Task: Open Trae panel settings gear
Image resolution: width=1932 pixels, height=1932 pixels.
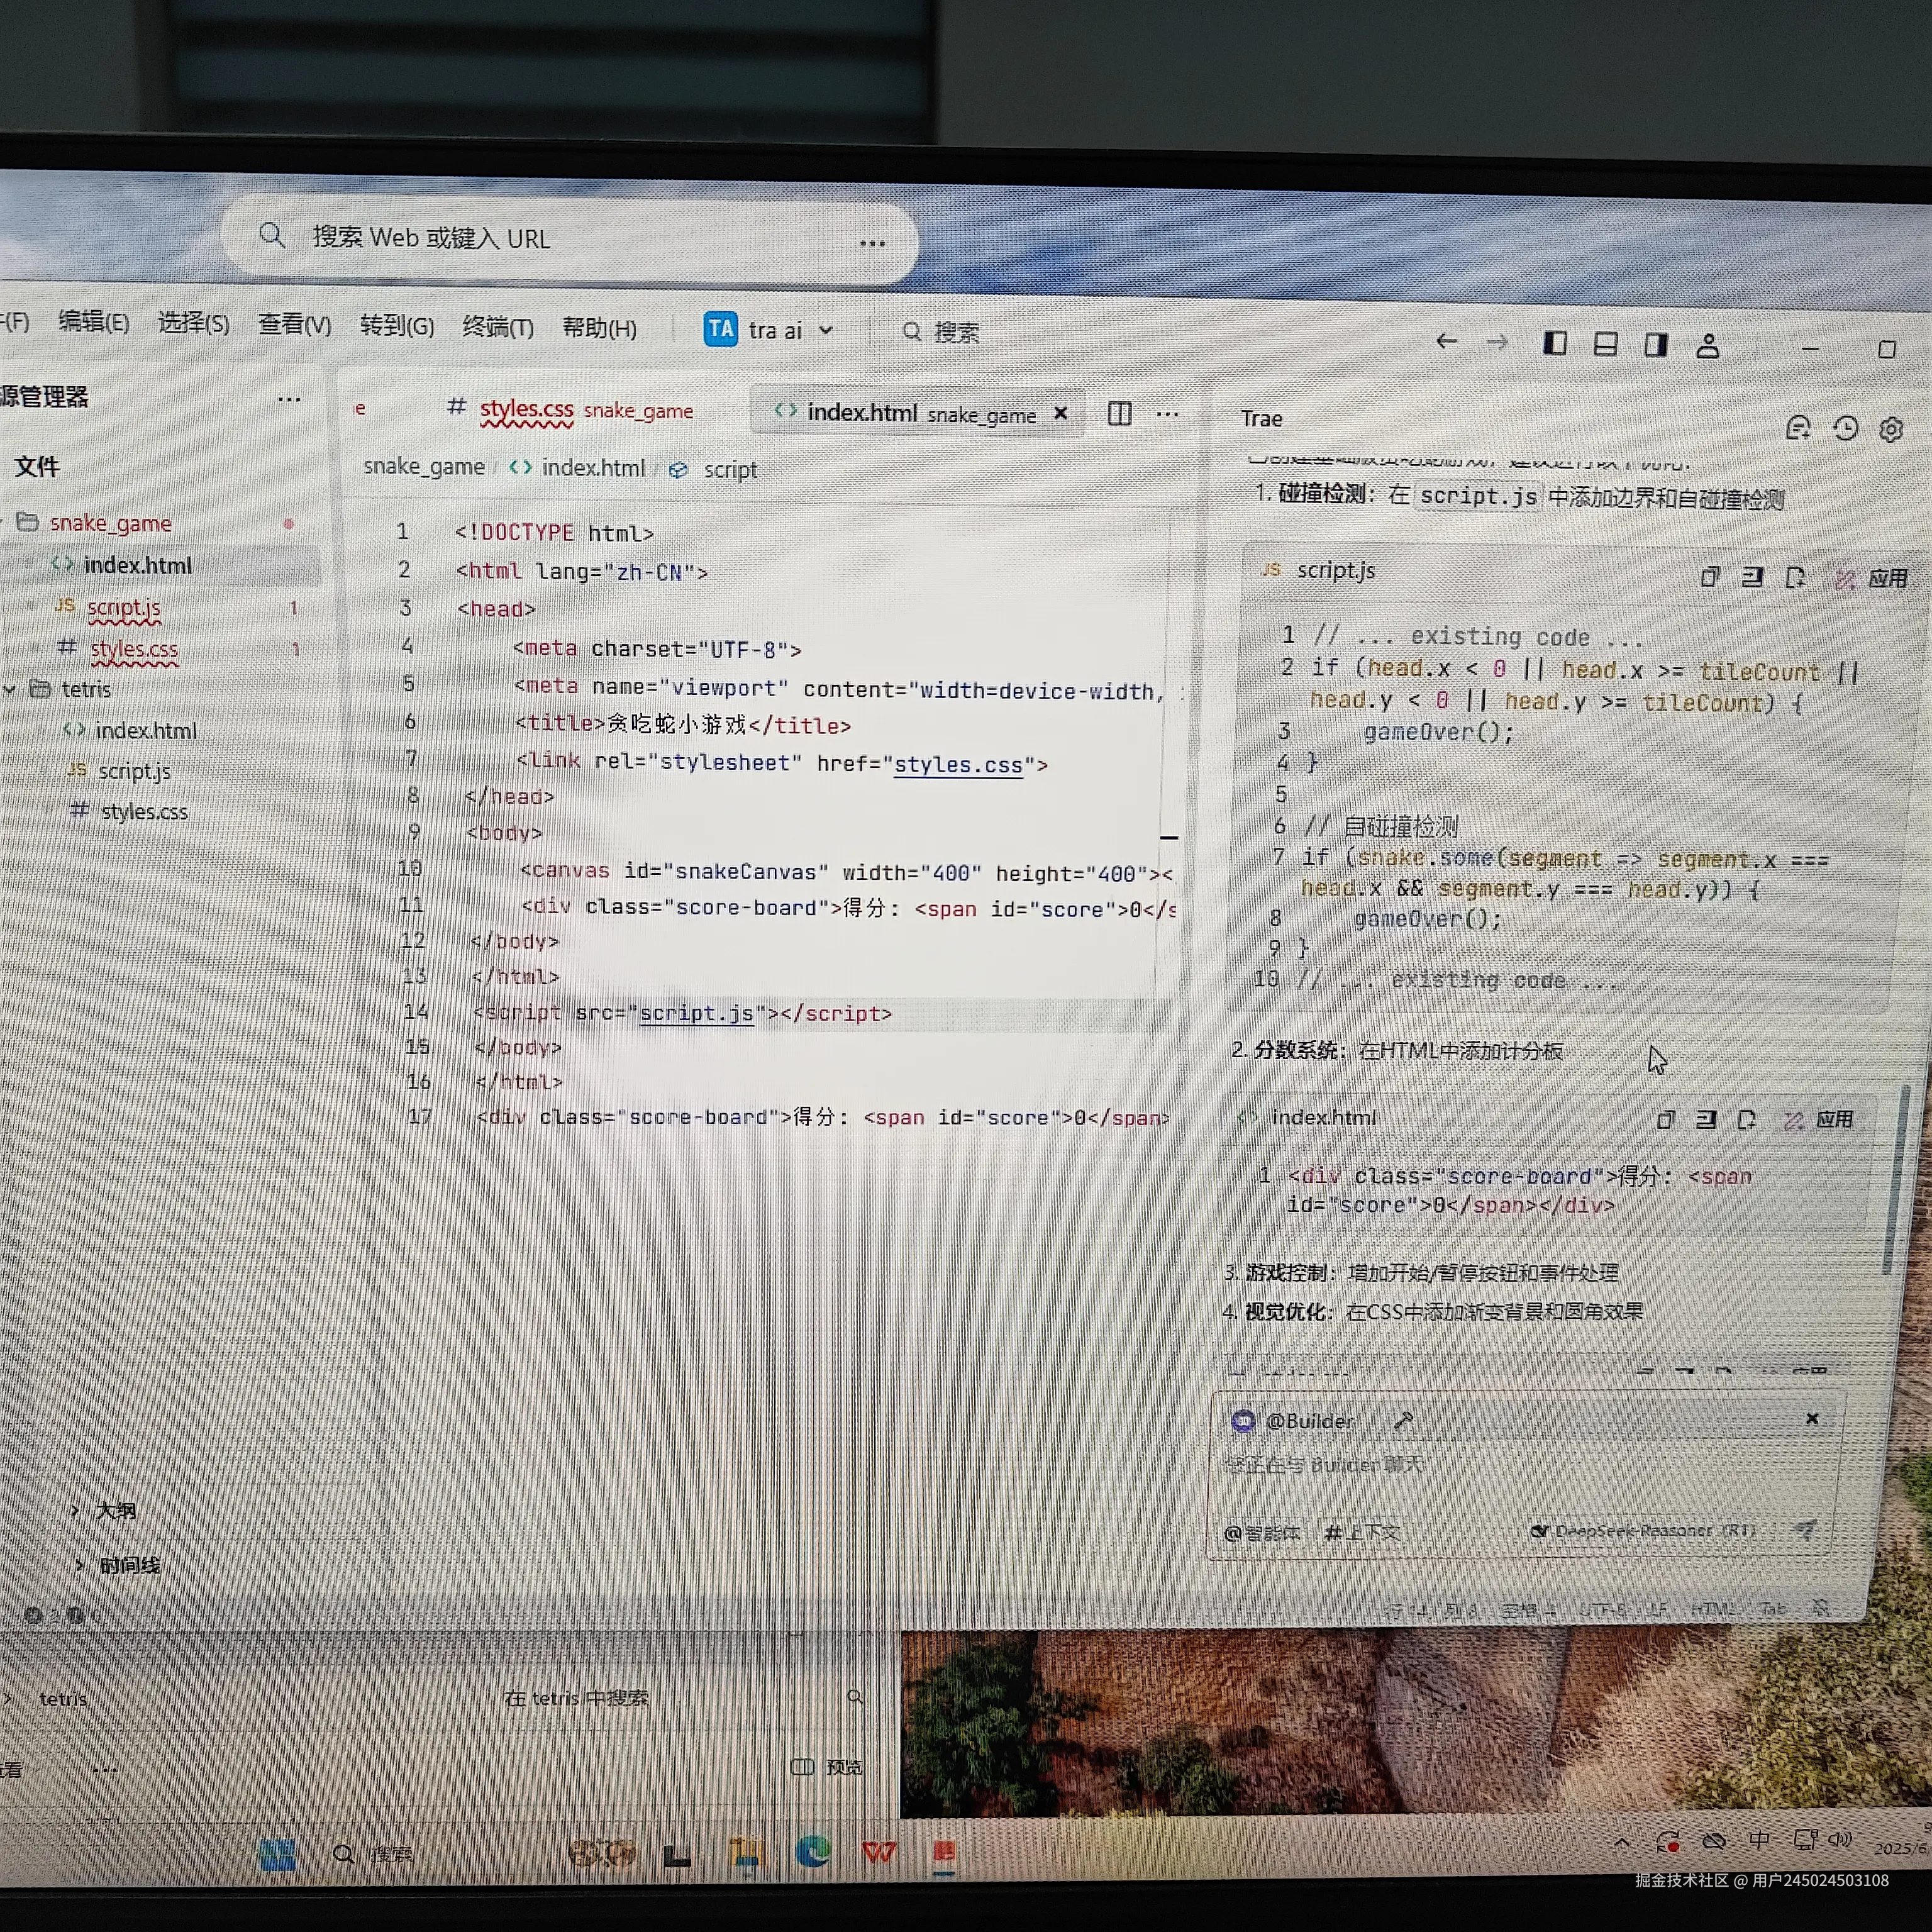Action: click(1890, 430)
